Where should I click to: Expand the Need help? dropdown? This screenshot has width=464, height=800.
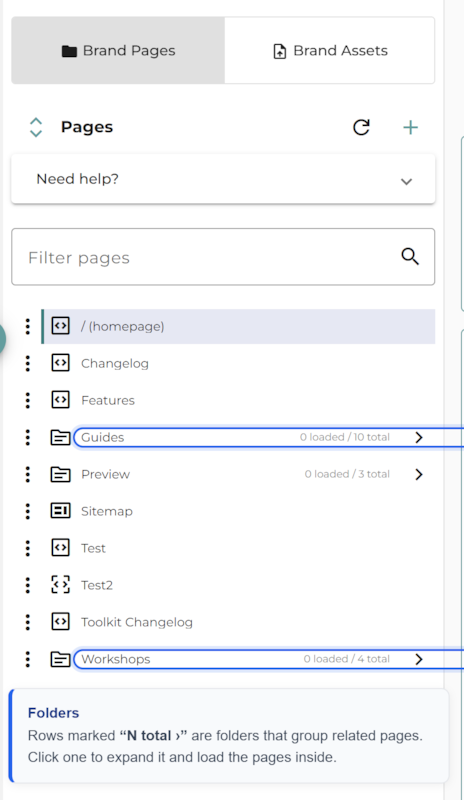(x=223, y=179)
